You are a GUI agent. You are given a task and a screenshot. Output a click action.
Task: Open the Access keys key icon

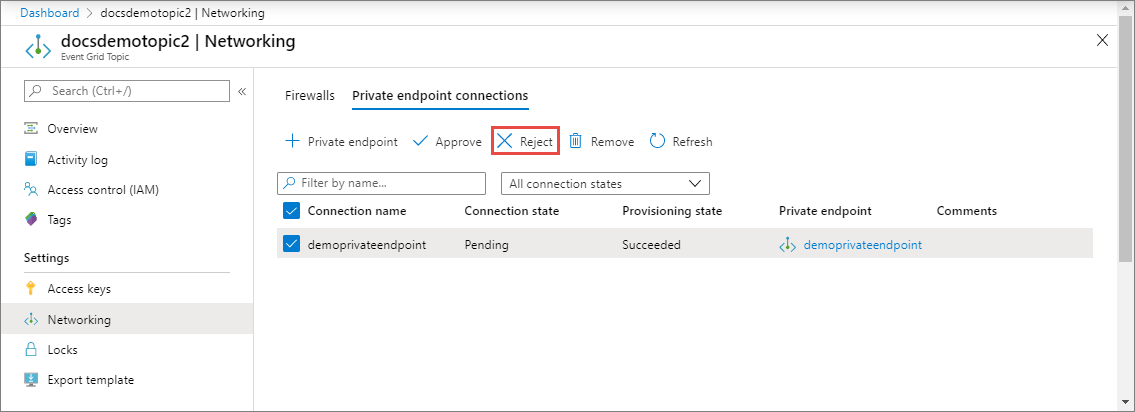point(31,289)
